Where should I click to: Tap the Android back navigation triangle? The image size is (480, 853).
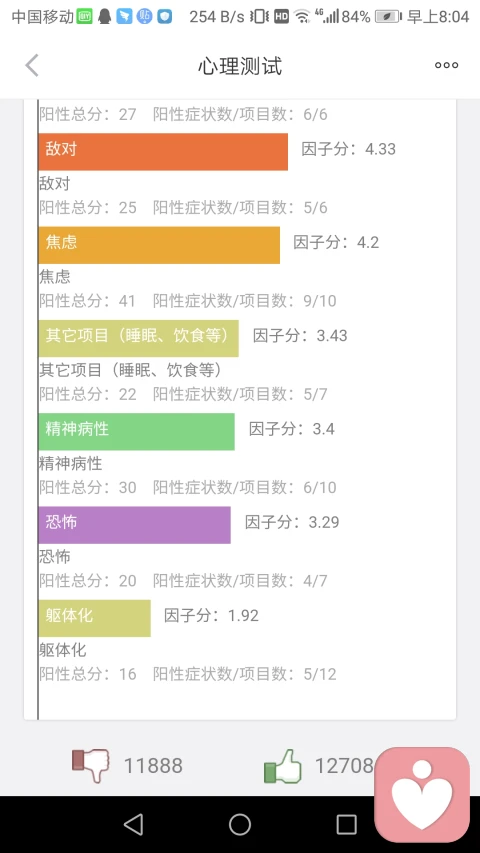pos(133,825)
